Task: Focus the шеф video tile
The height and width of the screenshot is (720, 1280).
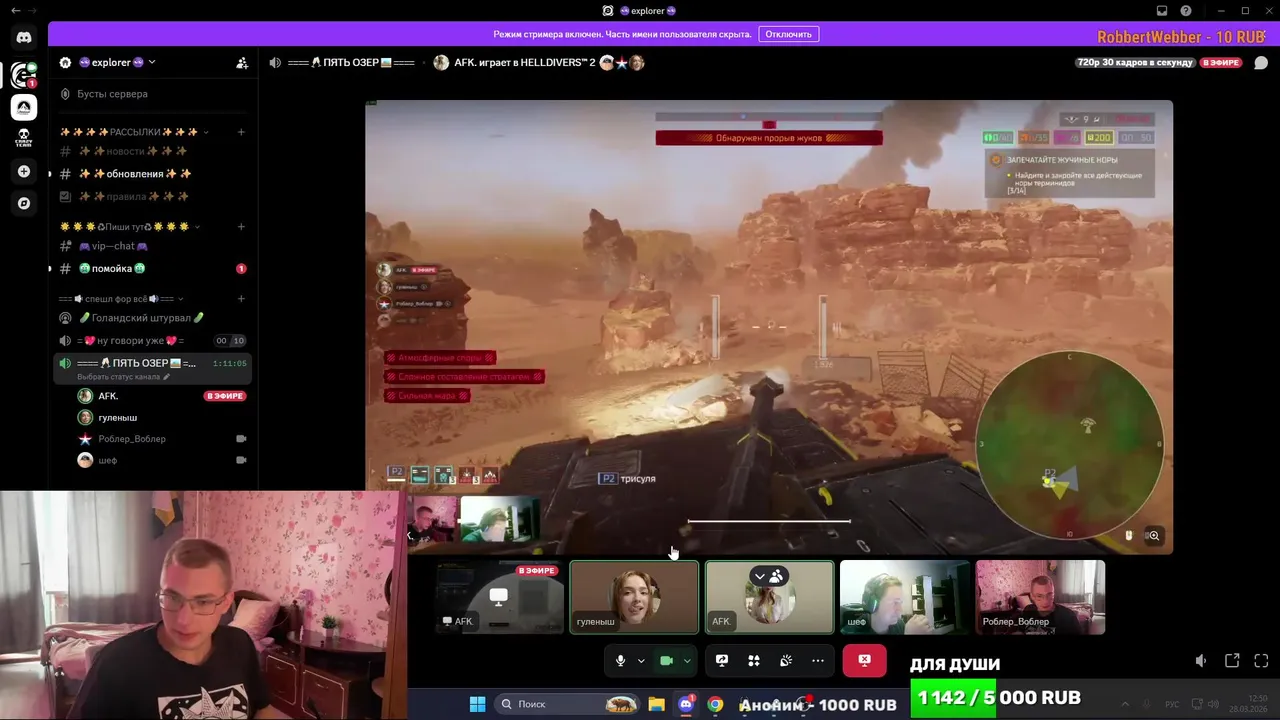Action: [x=905, y=597]
